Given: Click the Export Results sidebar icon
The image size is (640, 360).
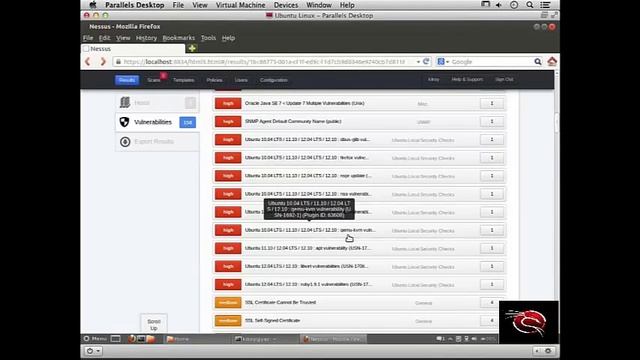Looking at the screenshot, I should pos(125,142).
